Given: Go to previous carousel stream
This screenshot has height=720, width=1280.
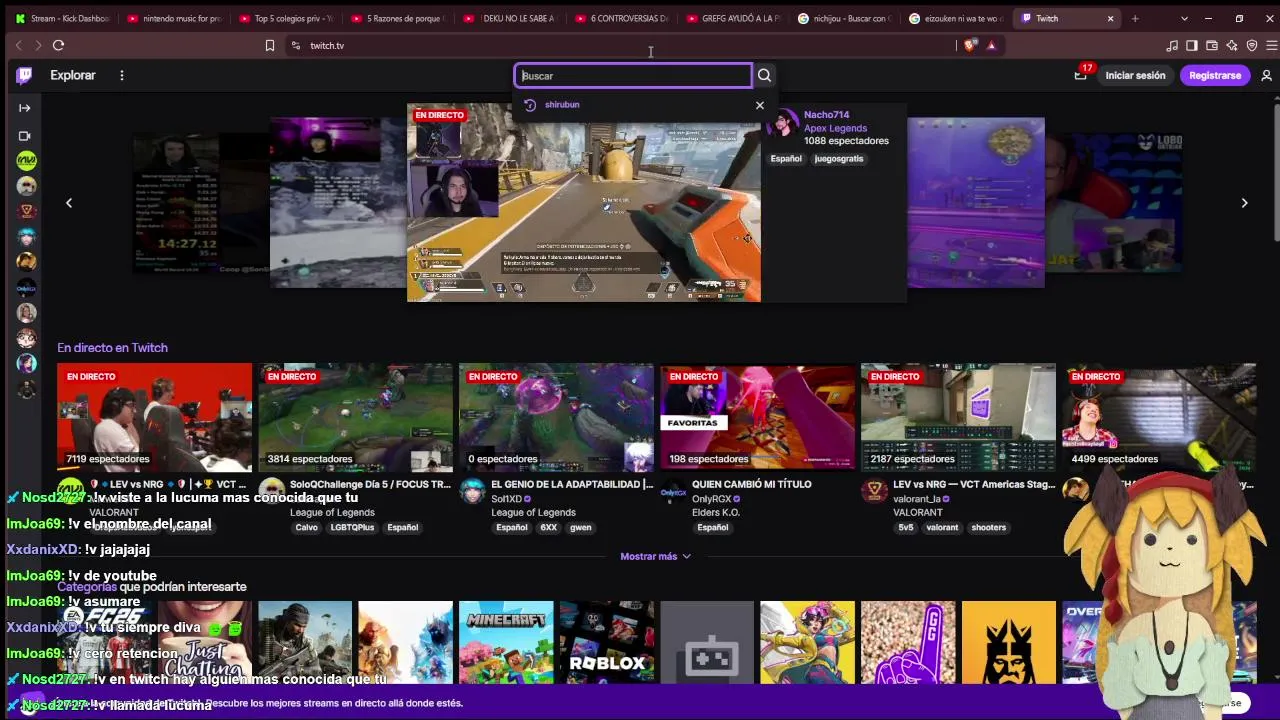Looking at the screenshot, I should coord(69,203).
